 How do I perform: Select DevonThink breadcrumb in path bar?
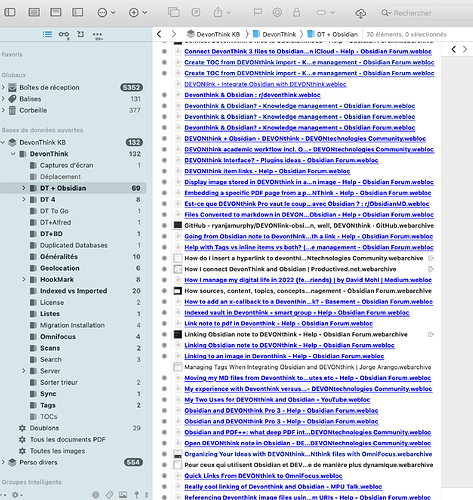[275, 34]
